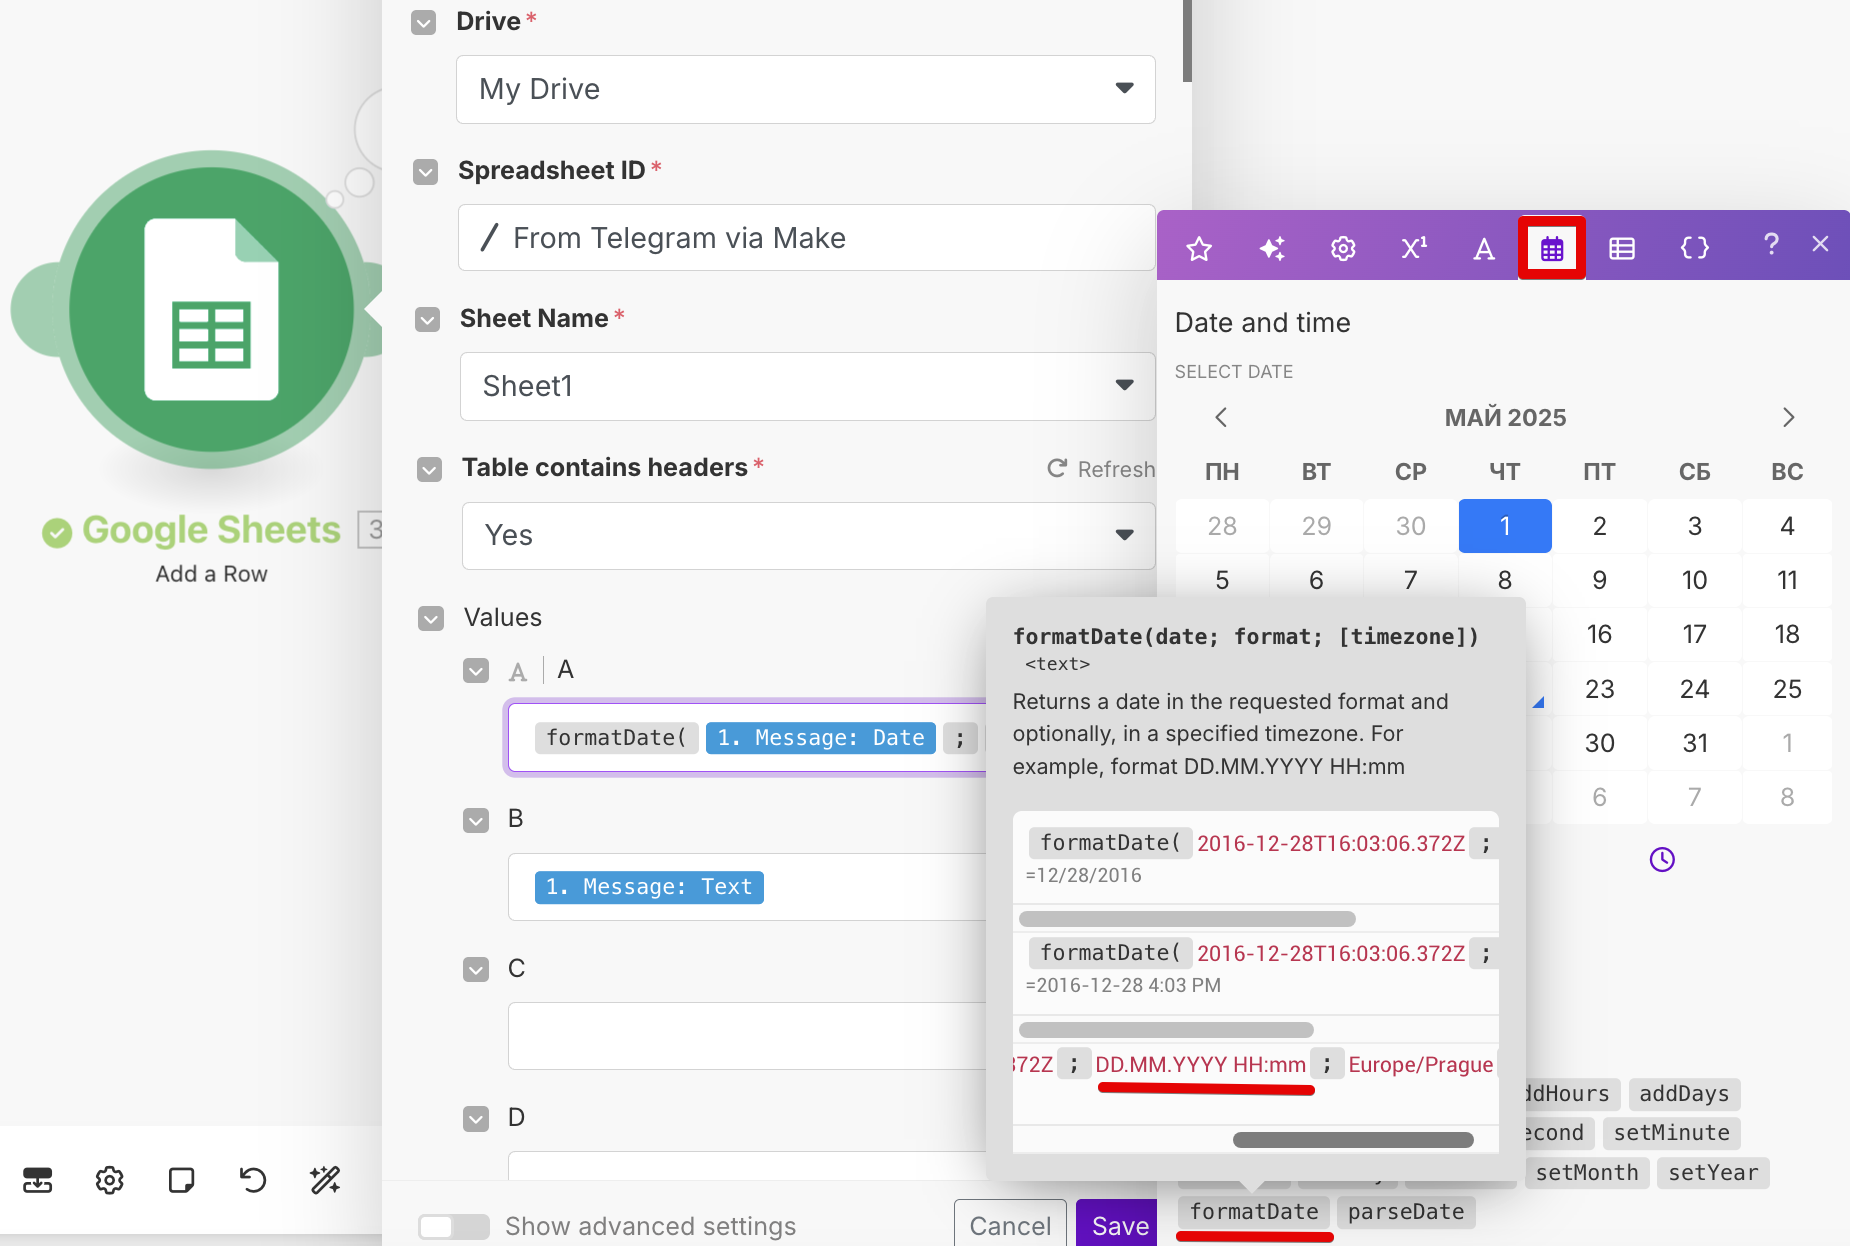Image resolution: width=1850 pixels, height=1246 pixels.
Task: Go to next month in calendar
Action: [1788, 417]
